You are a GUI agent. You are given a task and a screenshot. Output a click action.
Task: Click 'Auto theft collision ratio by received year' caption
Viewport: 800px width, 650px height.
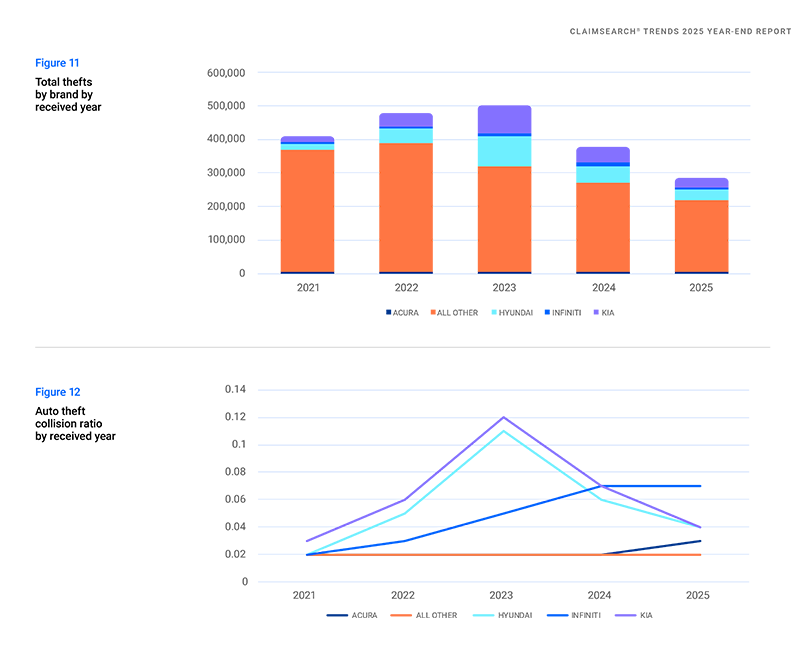click(75, 423)
